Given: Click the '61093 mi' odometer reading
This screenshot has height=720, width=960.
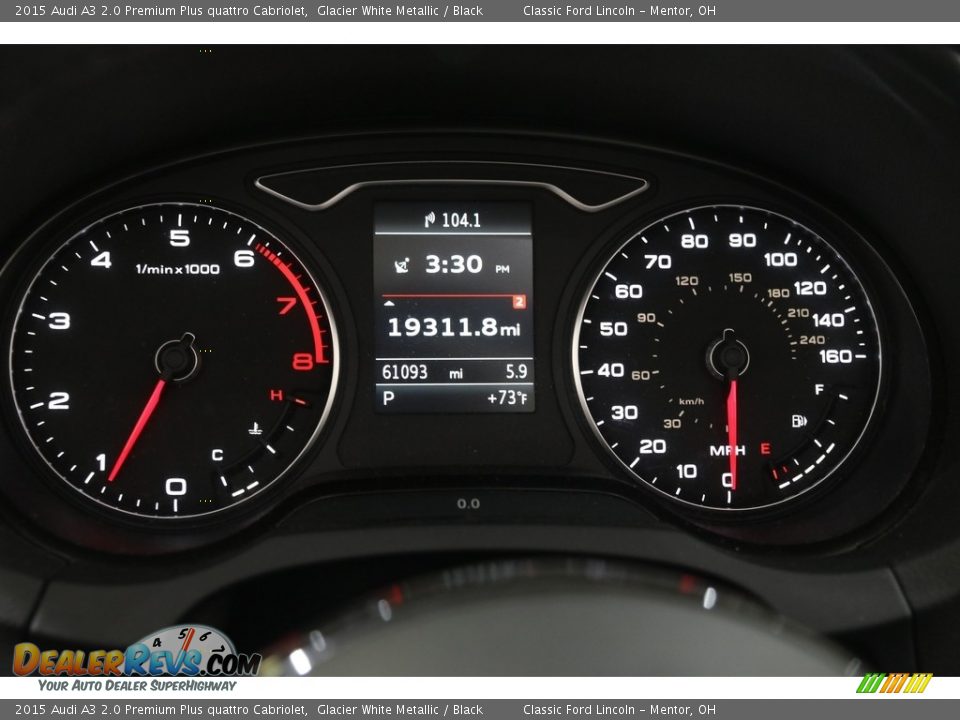Looking at the screenshot, I should (422, 372).
